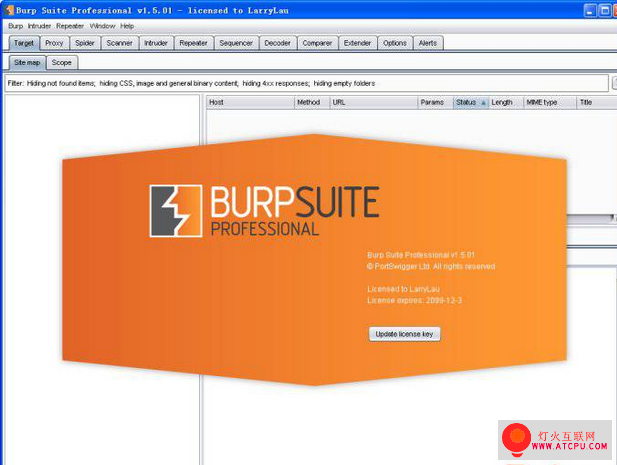
Task: Click 'Licensed to LarryLau' text
Action: 403,289
